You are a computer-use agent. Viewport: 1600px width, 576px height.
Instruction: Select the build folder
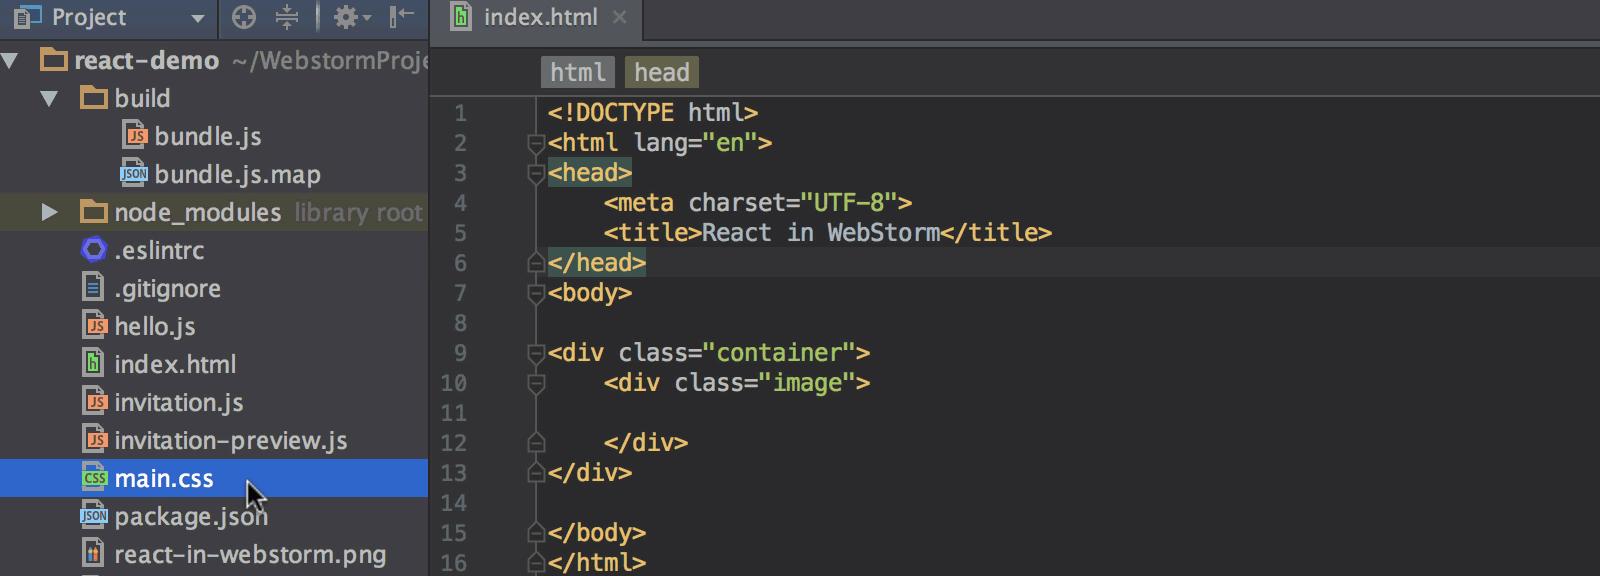pyautogui.click(x=142, y=98)
